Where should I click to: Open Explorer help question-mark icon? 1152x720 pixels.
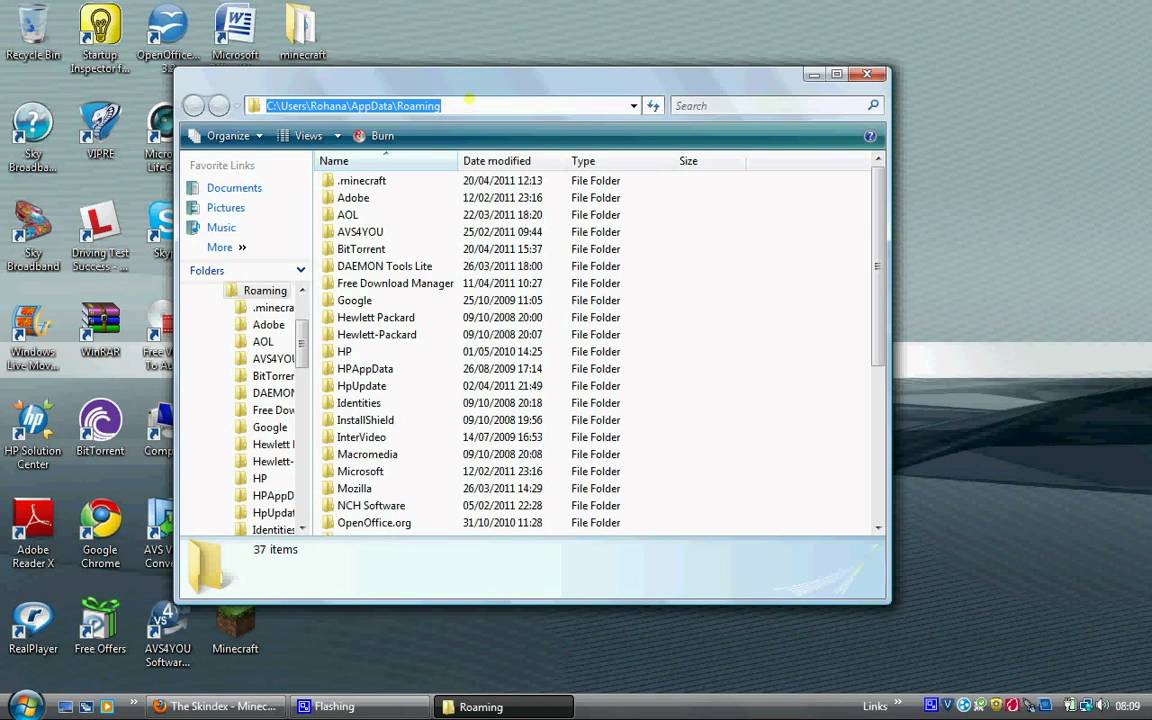tap(870, 136)
